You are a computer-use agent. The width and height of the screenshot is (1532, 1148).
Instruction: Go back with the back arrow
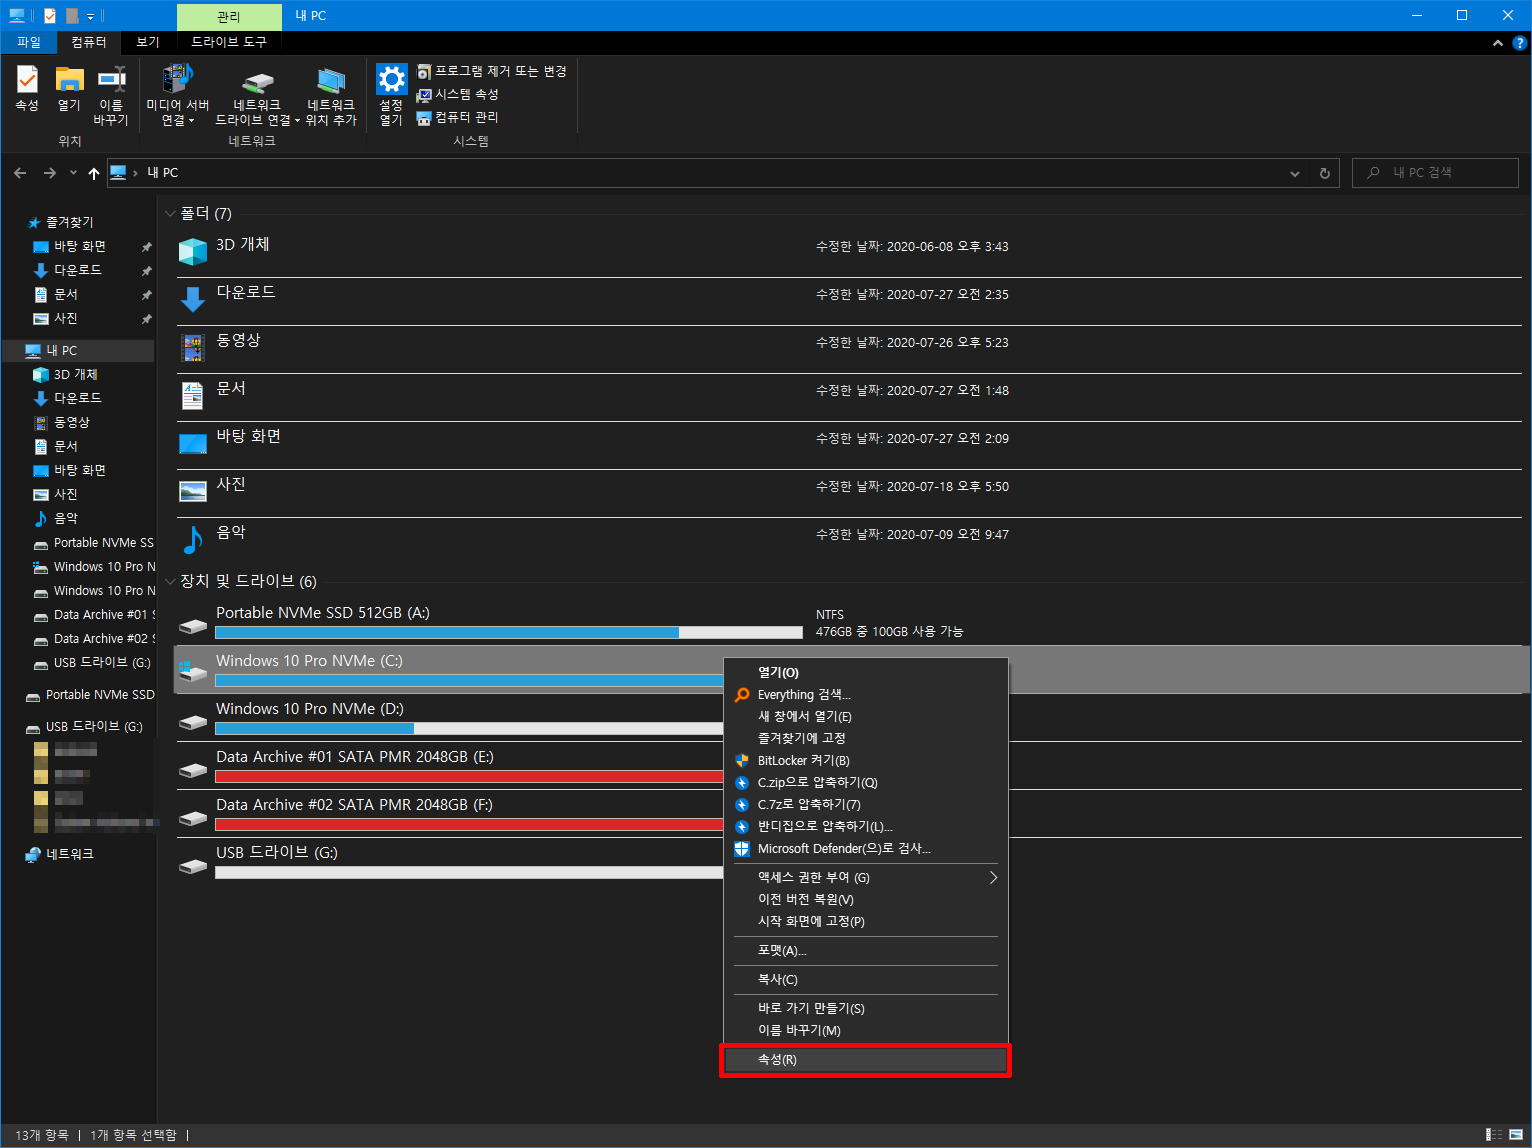(x=20, y=173)
